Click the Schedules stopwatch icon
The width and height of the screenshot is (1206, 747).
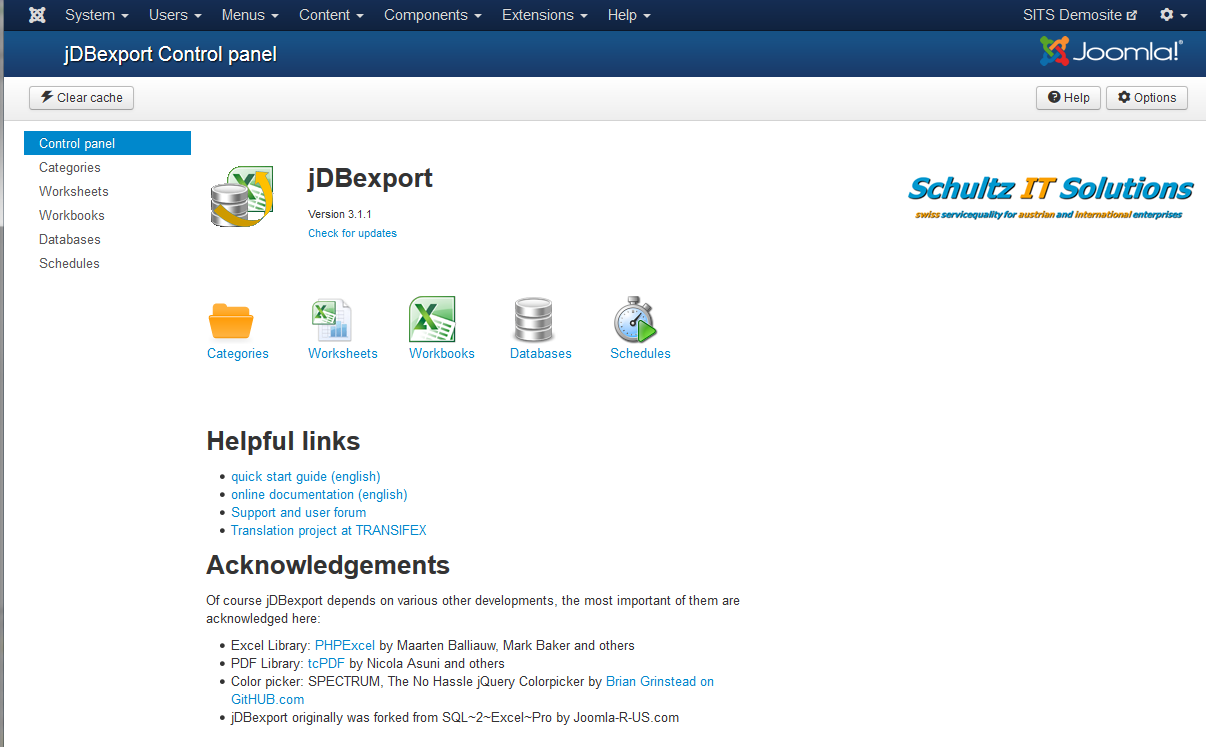pyautogui.click(x=634, y=320)
